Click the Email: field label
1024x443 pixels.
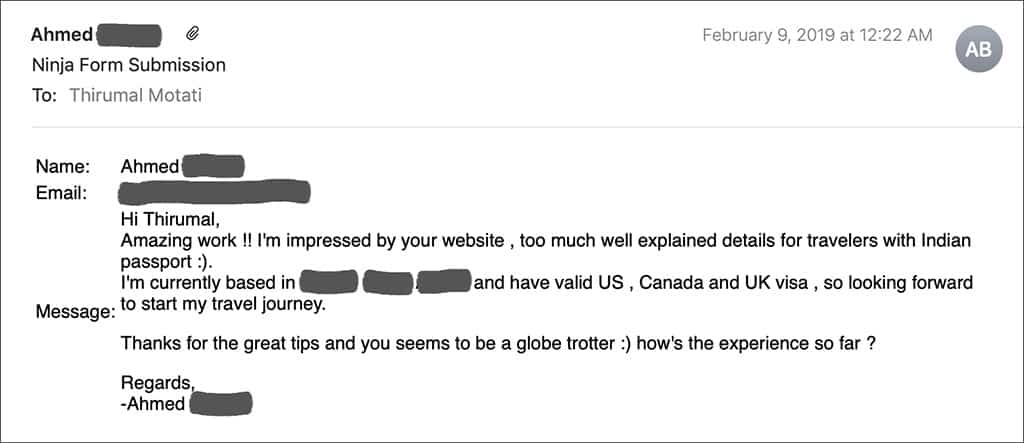61,193
